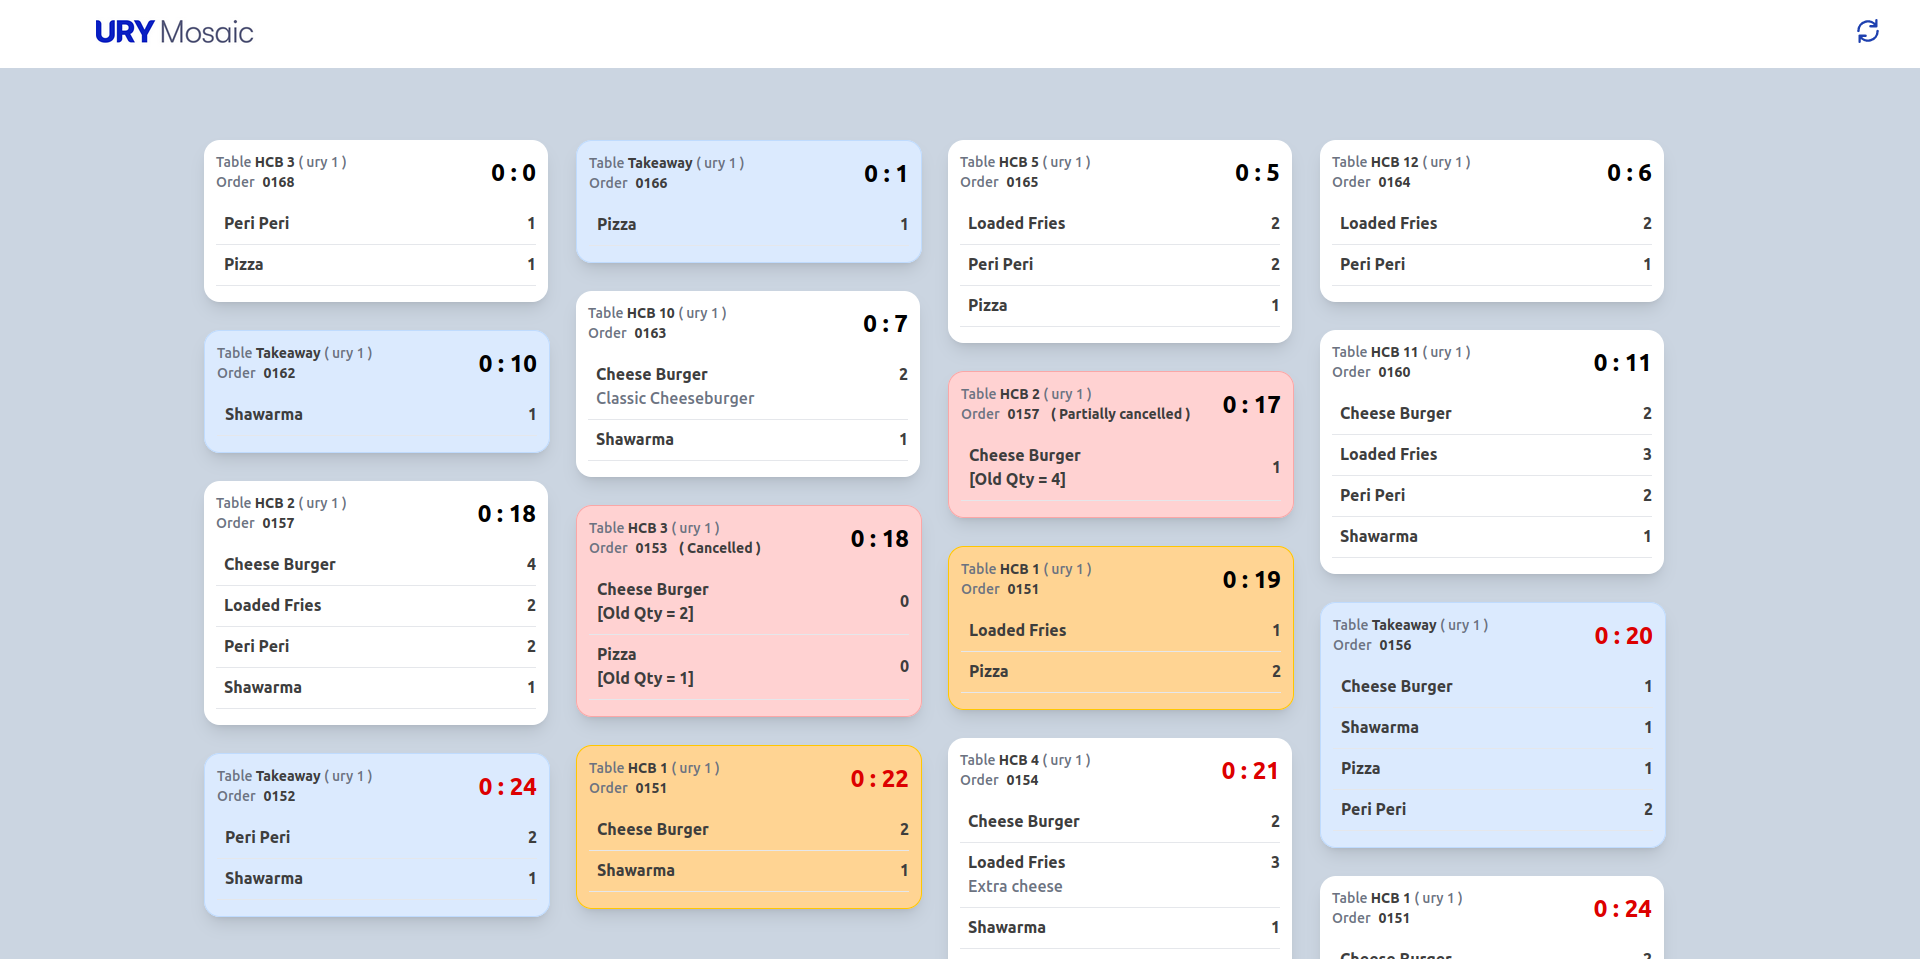Image resolution: width=1920 pixels, height=959 pixels.
Task: Click the 0:21 timer on order 0154
Action: click(1250, 771)
